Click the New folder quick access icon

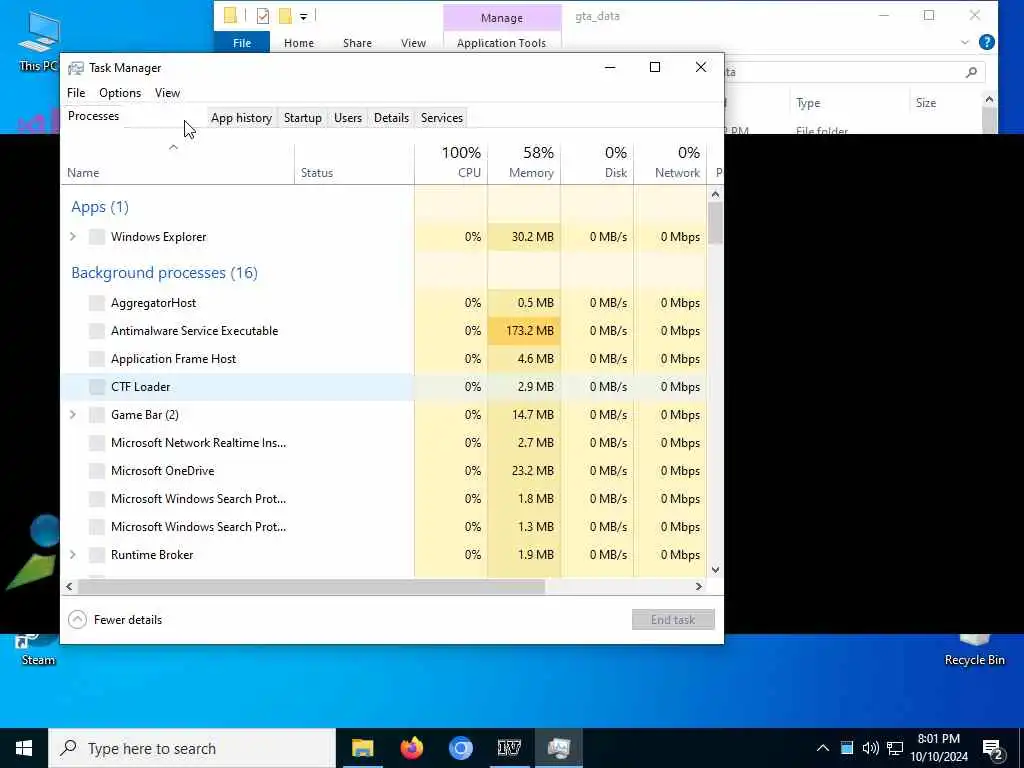[x=285, y=16]
